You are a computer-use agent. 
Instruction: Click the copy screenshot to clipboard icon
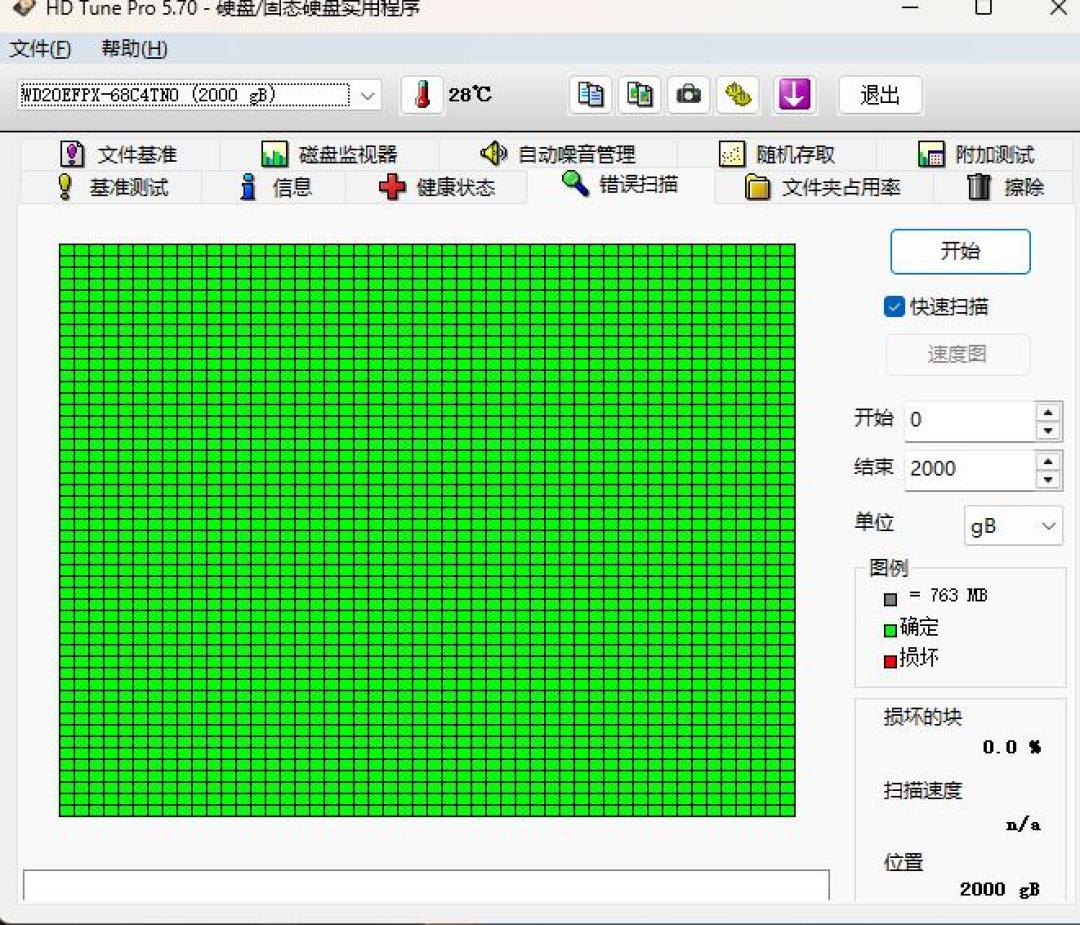[640, 94]
